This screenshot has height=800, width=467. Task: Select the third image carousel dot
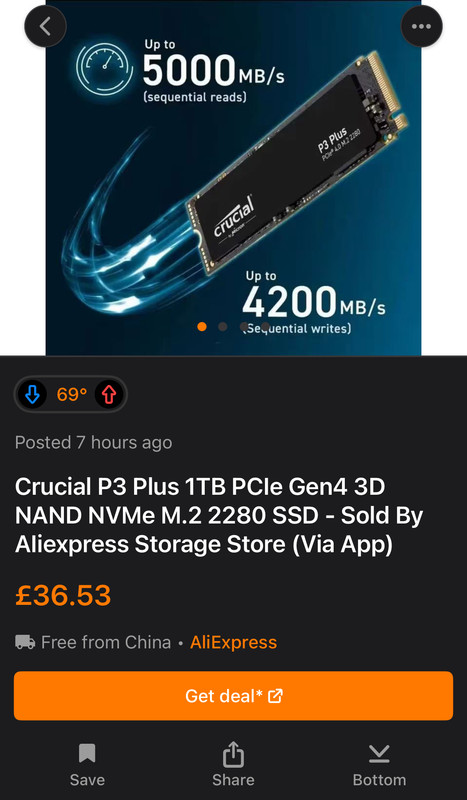pyautogui.click(x=244, y=327)
